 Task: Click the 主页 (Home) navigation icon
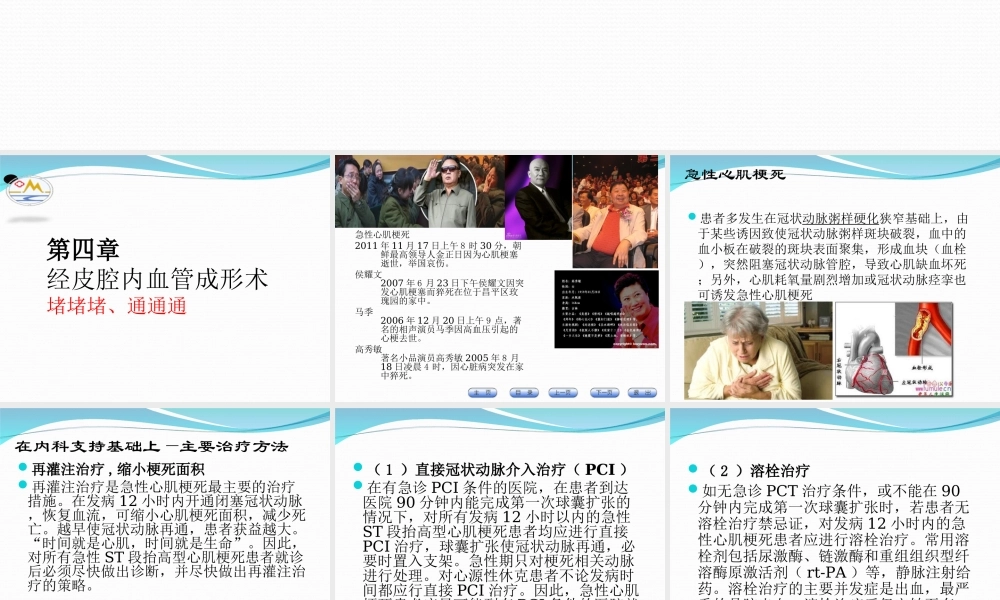pyautogui.click(x=482, y=390)
